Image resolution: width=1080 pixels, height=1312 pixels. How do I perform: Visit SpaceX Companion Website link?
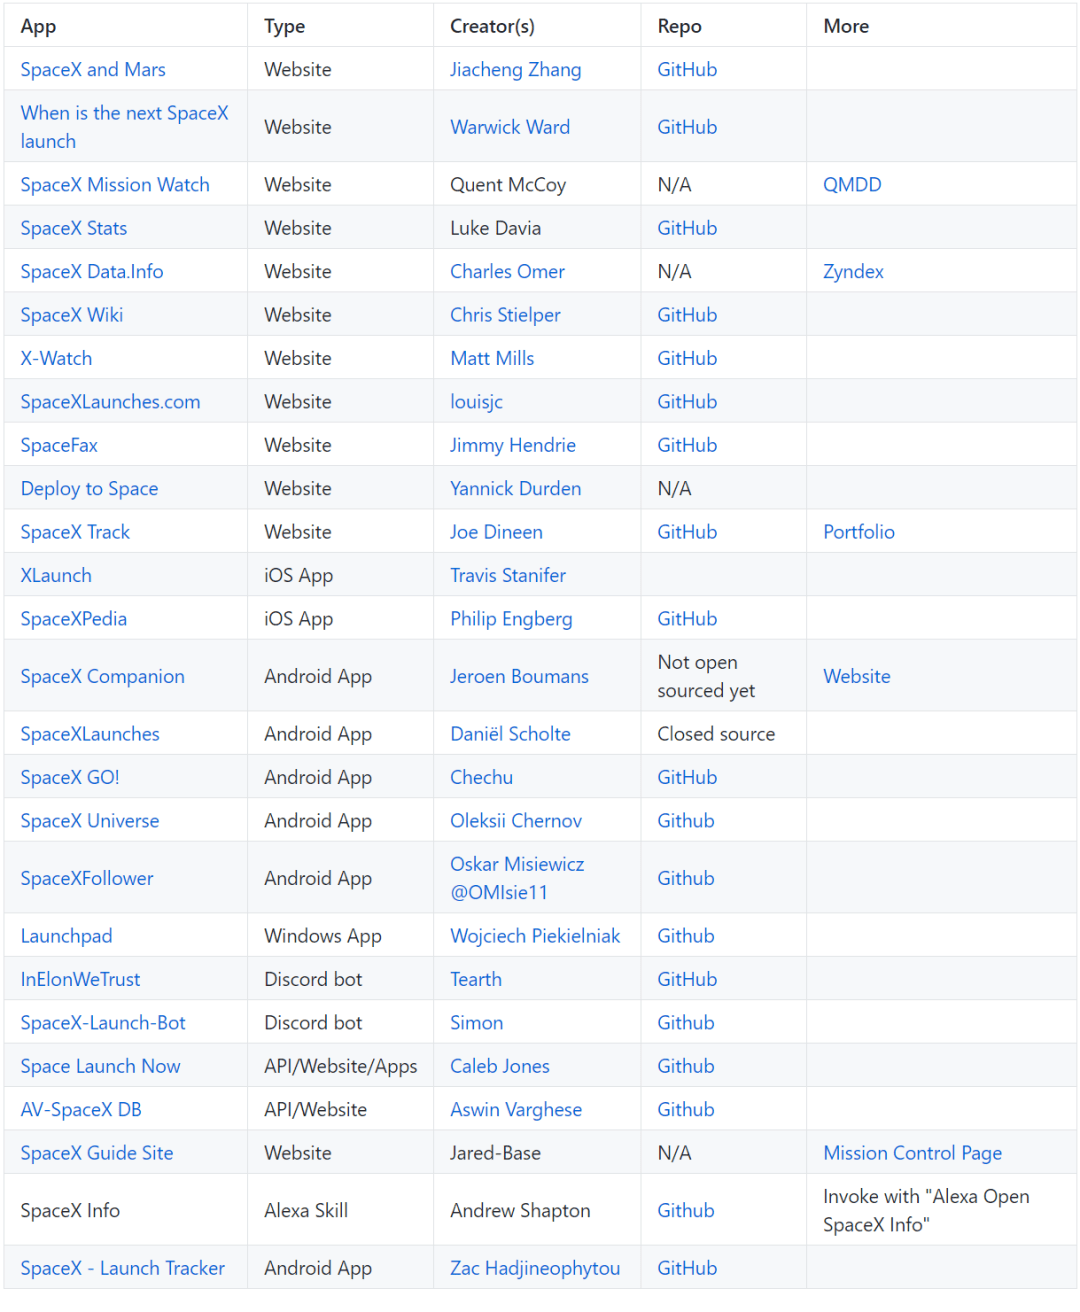pyautogui.click(x=856, y=677)
